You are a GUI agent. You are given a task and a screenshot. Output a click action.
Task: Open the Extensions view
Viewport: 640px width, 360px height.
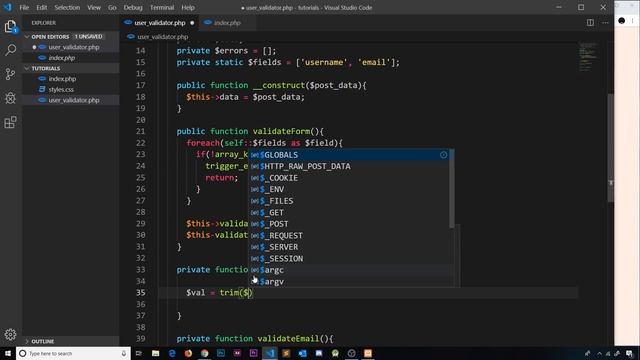pyautogui.click(x=10, y=122)
